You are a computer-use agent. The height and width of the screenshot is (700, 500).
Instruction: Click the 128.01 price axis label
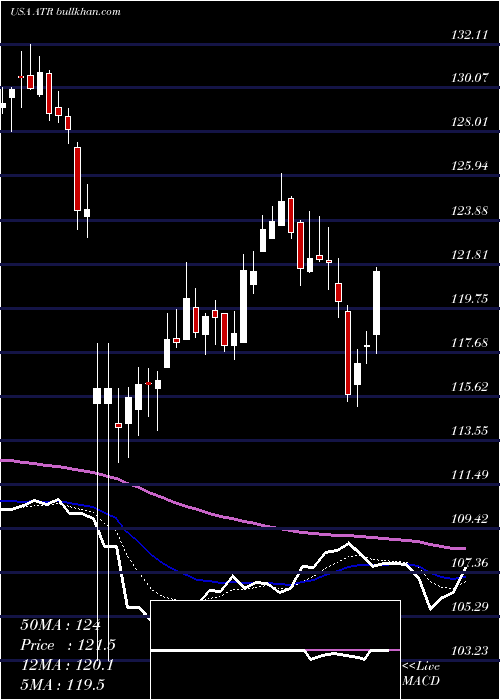pos(469,122)
